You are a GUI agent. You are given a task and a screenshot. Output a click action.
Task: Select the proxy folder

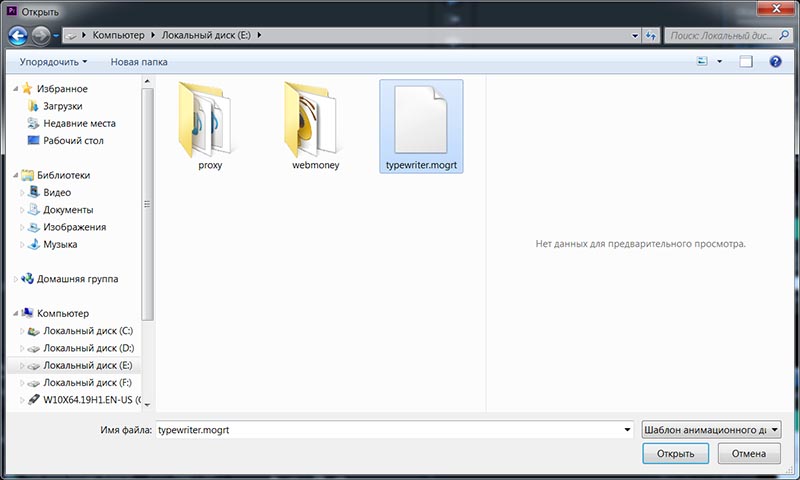[x=210, y=126]
